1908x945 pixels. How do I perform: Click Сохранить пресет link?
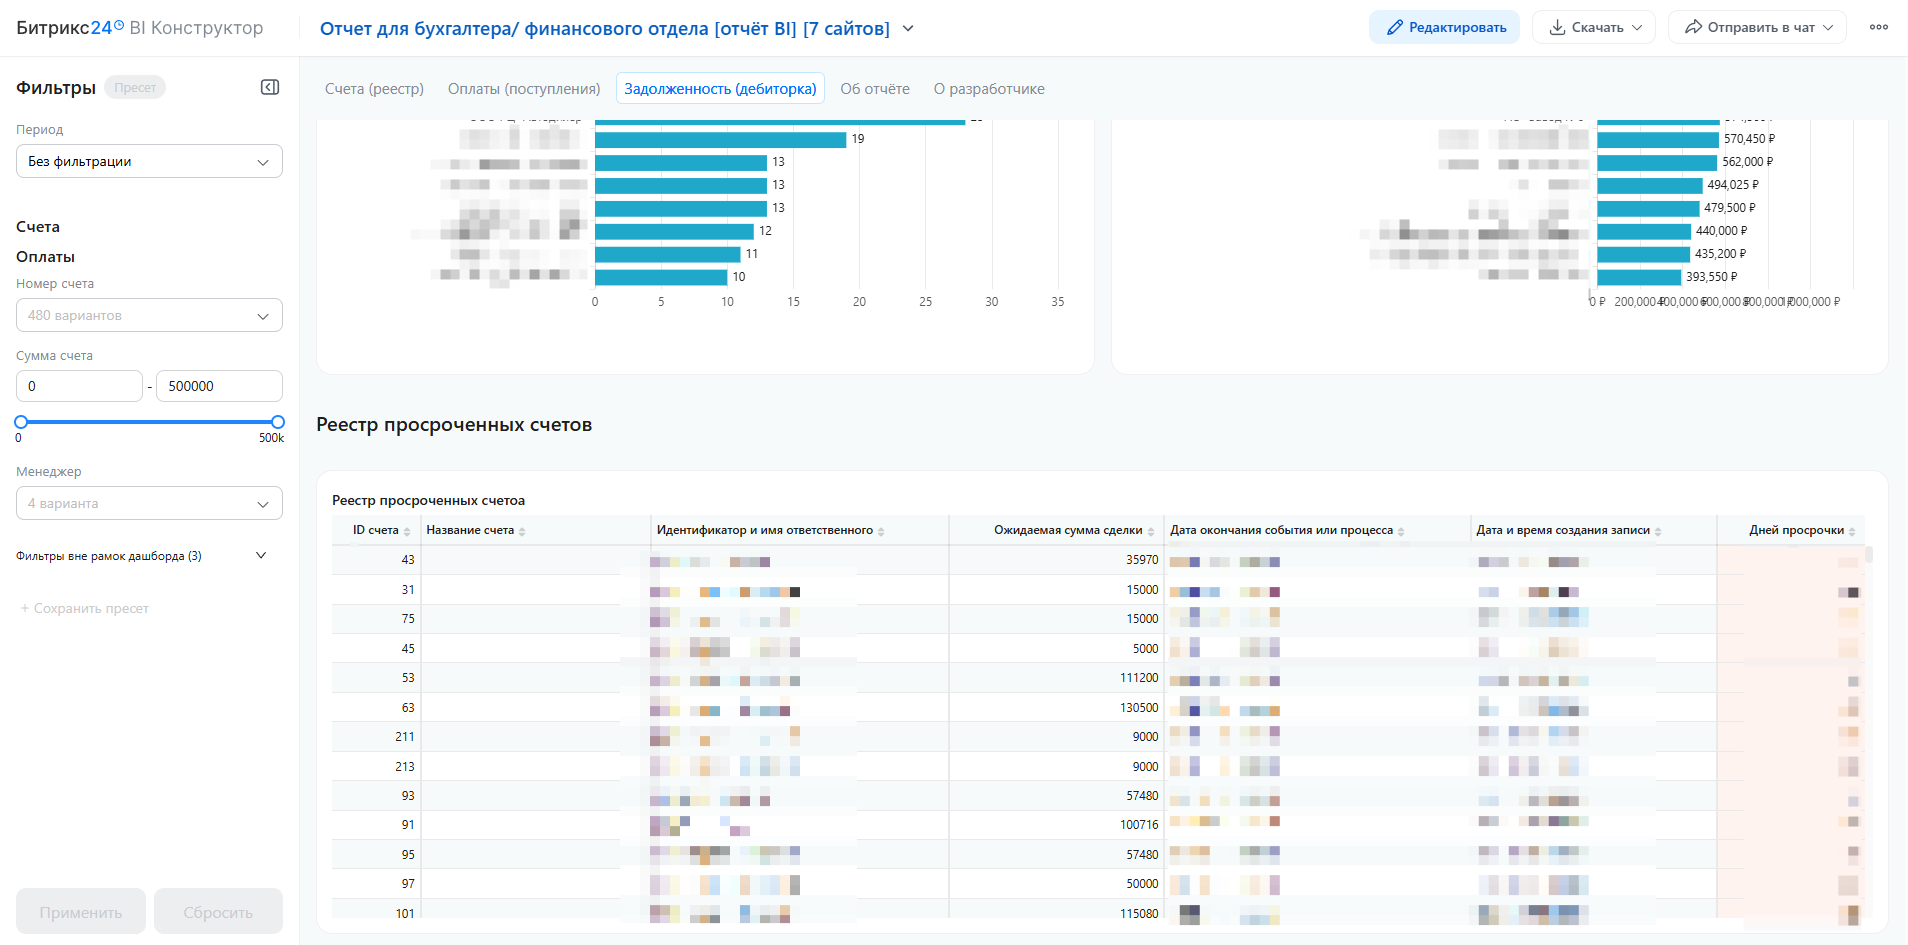coord(85,608)
